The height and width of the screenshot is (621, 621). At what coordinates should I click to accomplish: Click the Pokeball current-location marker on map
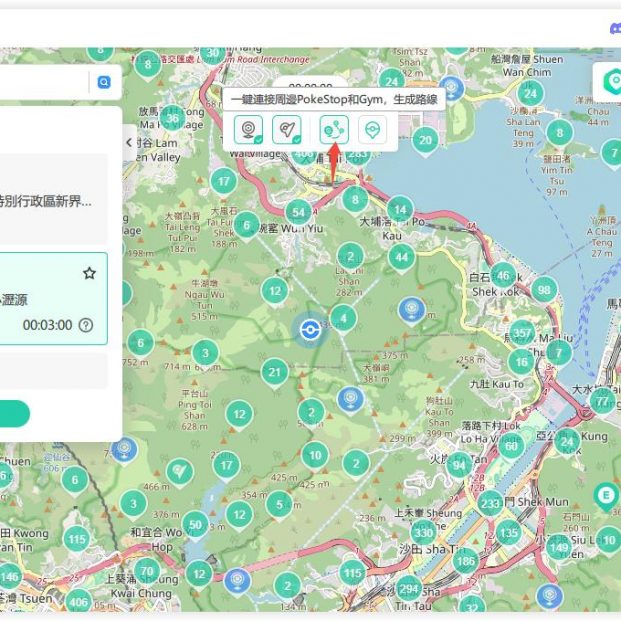[x=309, y=328]
